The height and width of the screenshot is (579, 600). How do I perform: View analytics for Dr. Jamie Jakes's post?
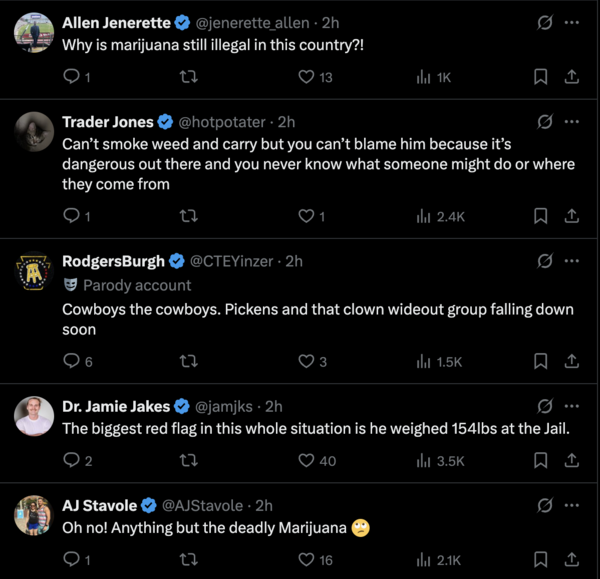424,460
